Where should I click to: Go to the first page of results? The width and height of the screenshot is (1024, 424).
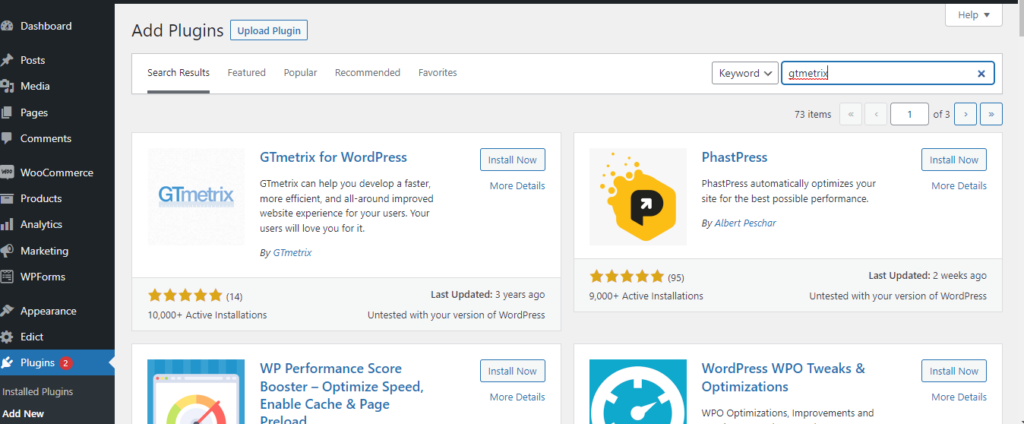[850, 114]
